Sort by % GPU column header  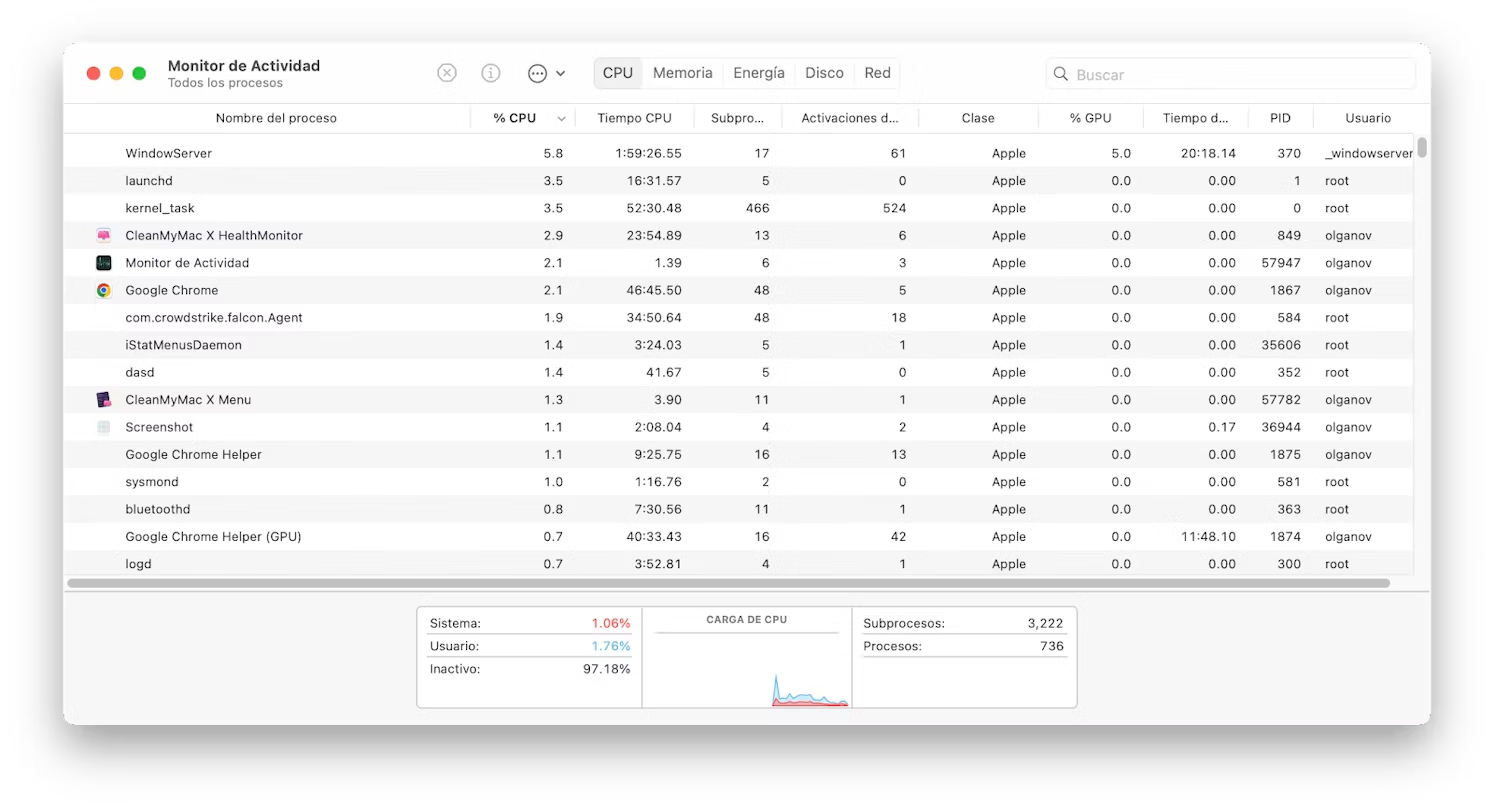(1091, 118)
